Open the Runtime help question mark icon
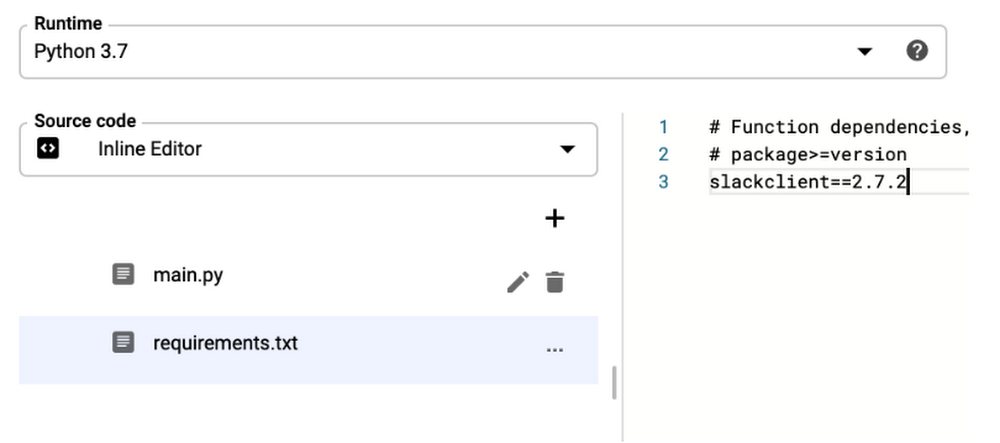 point(916,51)
